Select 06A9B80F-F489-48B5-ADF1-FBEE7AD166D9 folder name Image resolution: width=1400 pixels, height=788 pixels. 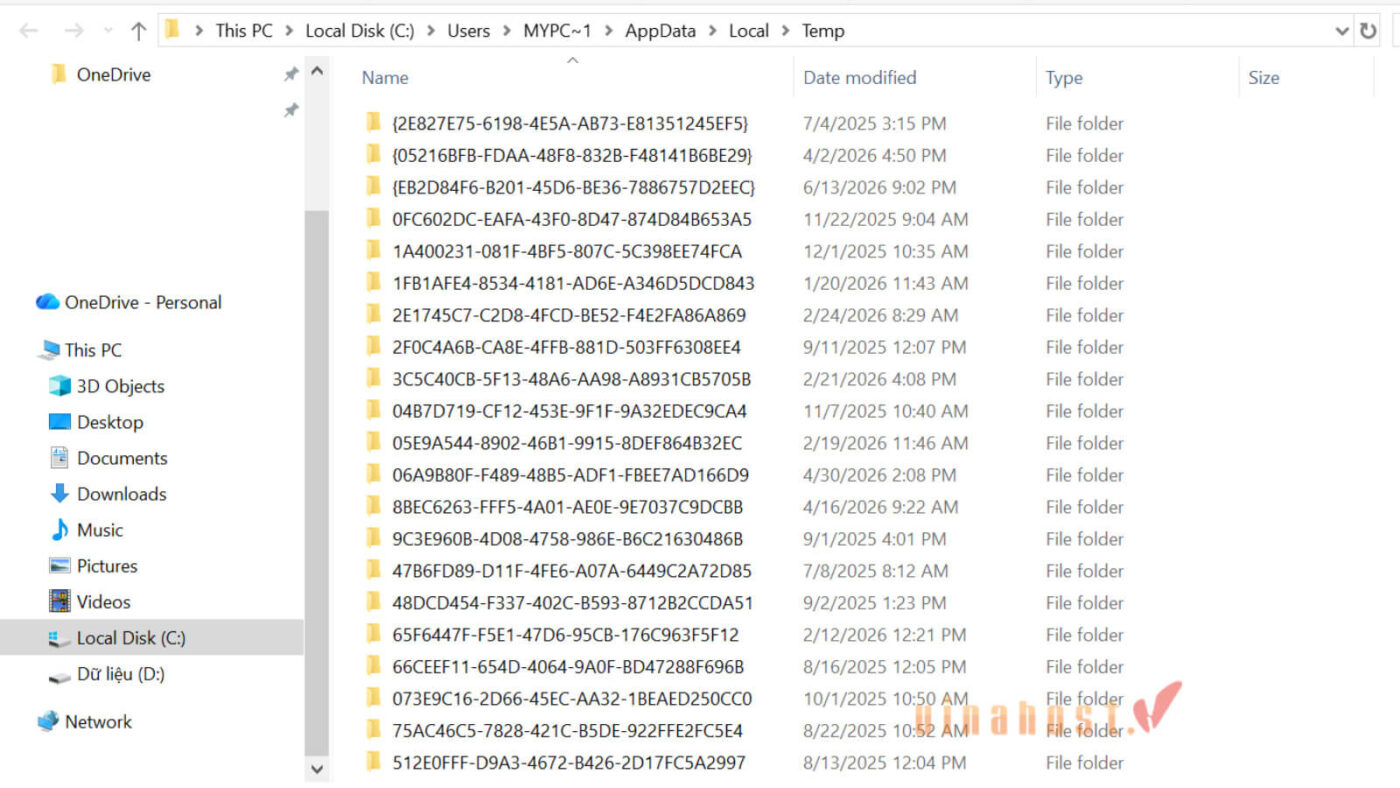tap(570, 475)
